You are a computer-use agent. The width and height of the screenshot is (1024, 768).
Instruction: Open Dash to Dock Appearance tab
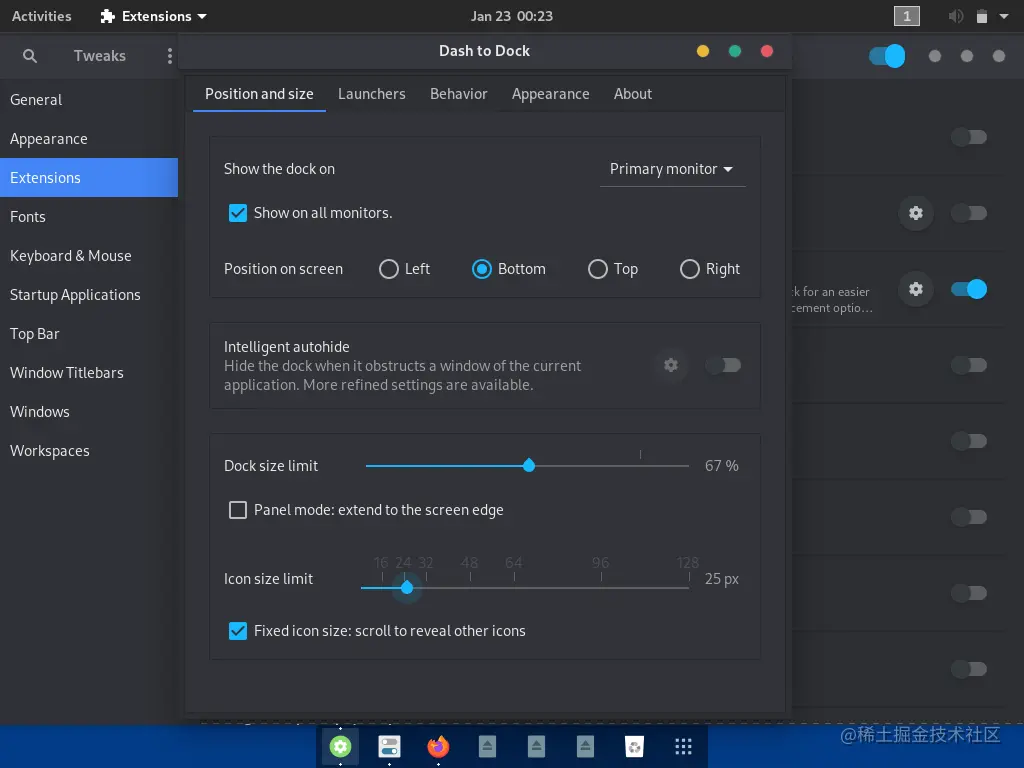551,94
